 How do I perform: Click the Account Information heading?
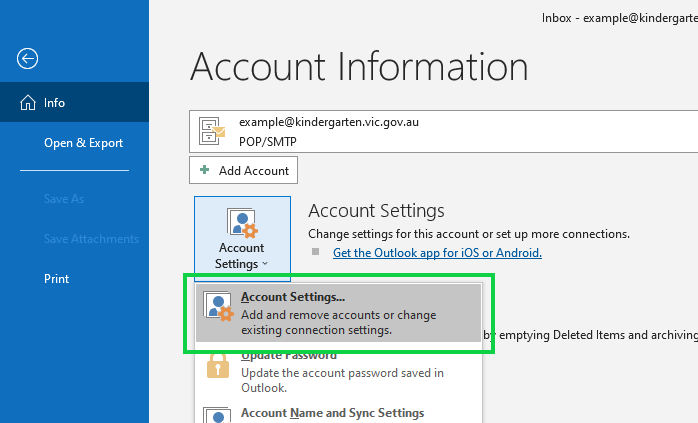[x=360, y=67]
